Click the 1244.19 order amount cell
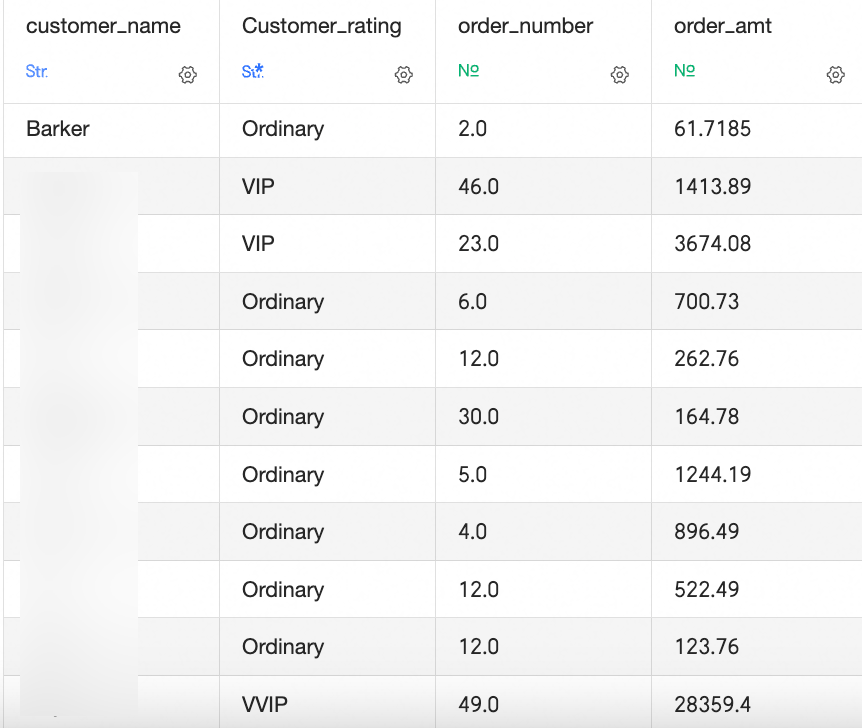This screenshot has height=728, width=862. click(712, 474)
